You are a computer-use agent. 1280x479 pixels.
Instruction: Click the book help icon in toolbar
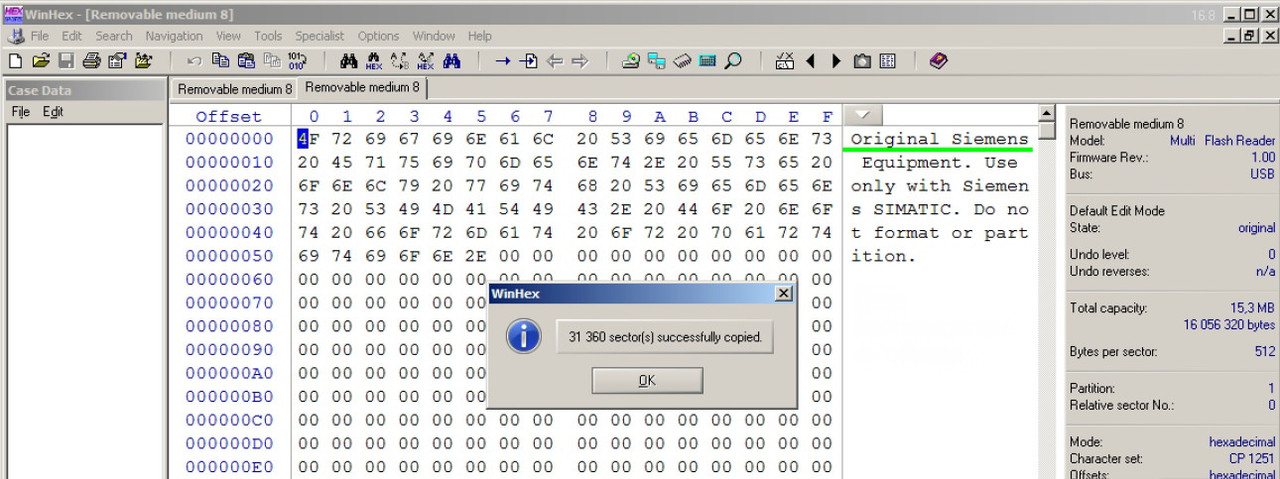(938, 61)
